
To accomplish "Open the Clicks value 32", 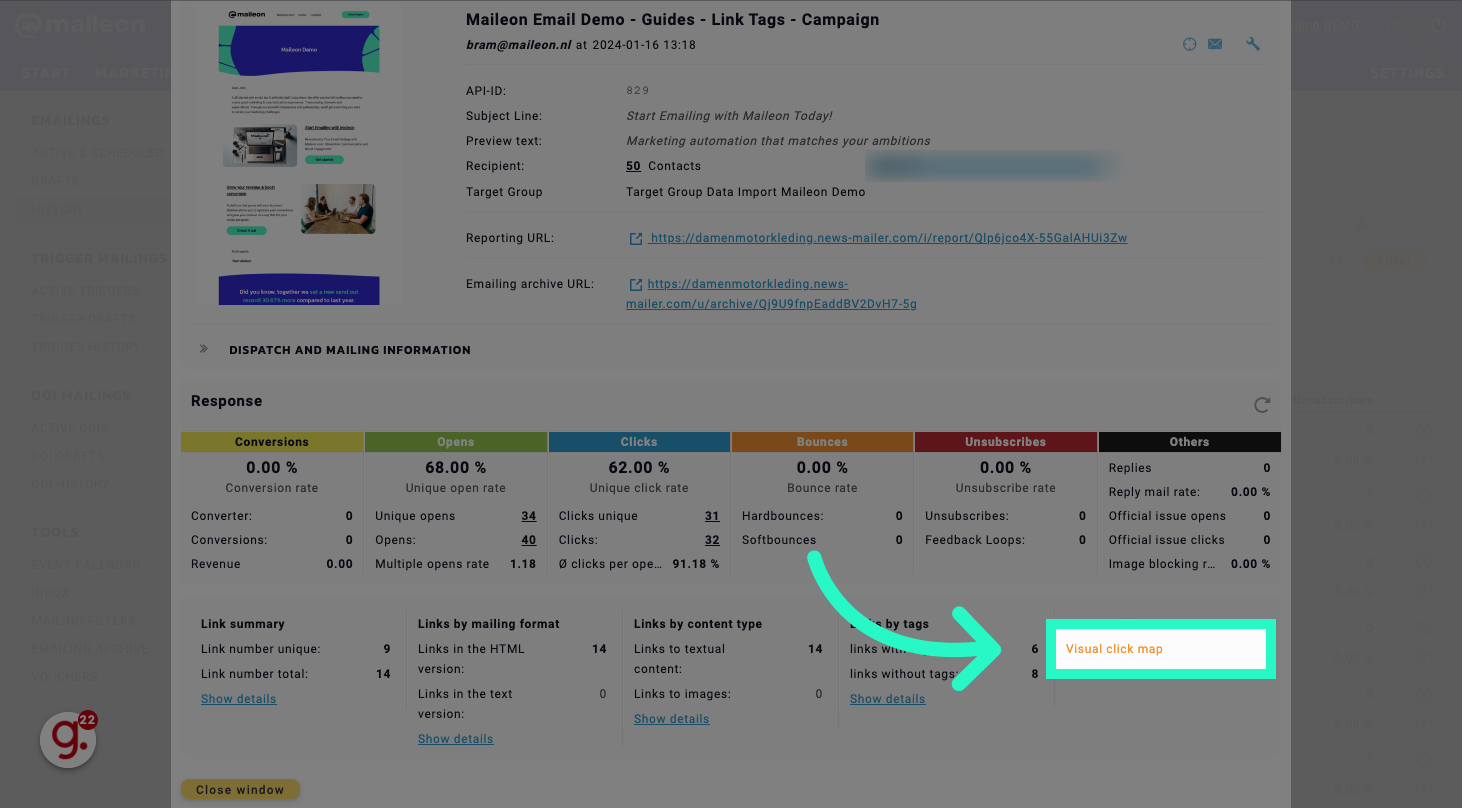I will 712,540.
